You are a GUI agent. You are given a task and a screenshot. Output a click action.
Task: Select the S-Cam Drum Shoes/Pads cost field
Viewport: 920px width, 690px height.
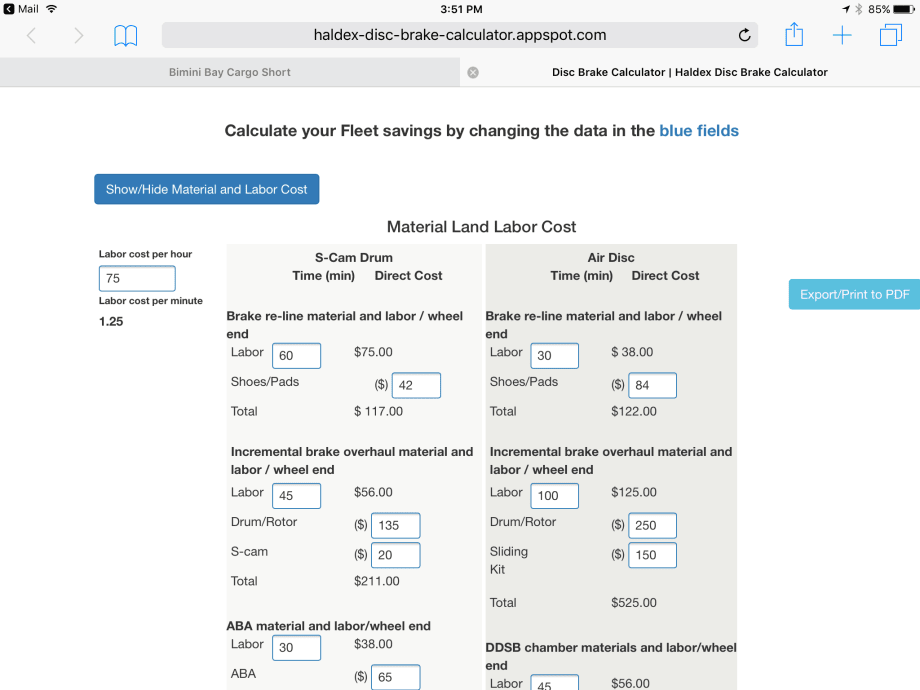coord(415,385)
